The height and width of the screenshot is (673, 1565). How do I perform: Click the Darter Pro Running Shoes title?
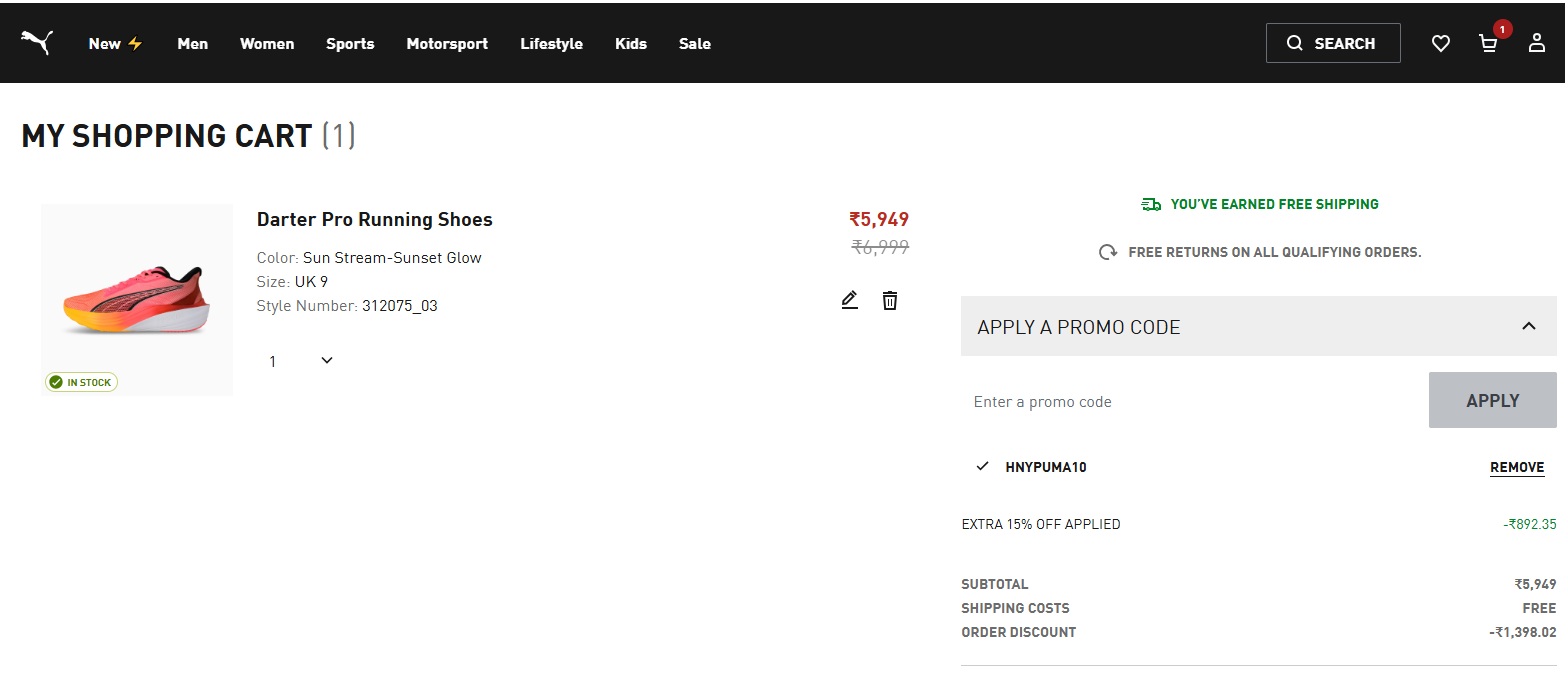[374, 220]
